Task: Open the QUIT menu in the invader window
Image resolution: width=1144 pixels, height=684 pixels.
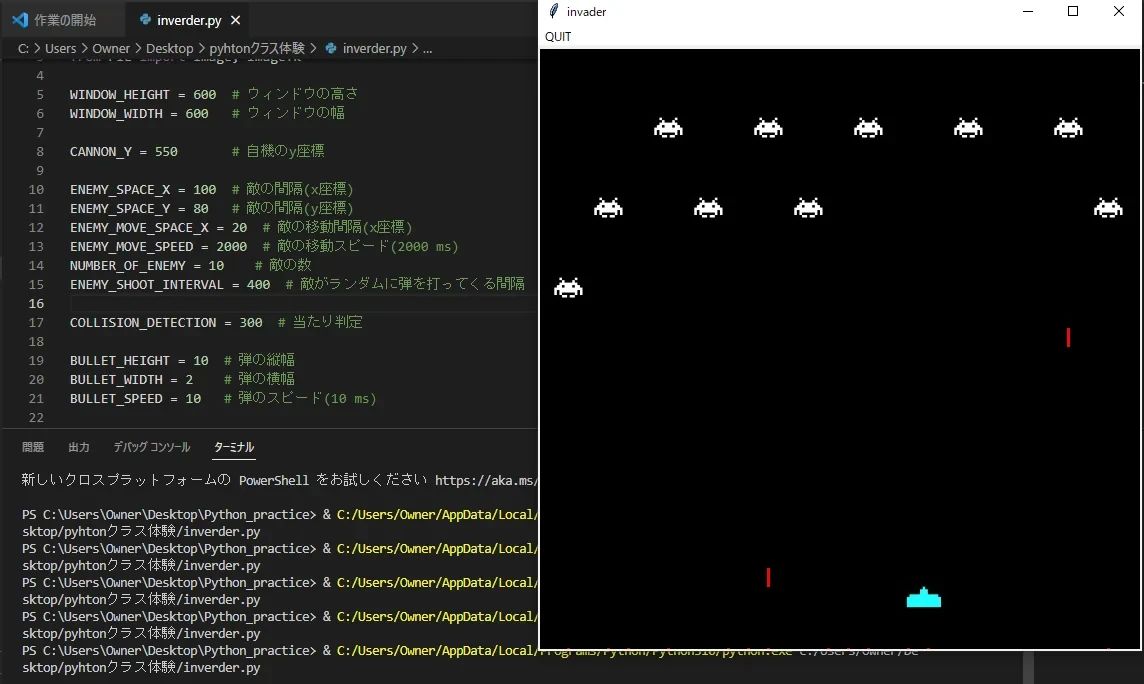Action: pos(558,37)
